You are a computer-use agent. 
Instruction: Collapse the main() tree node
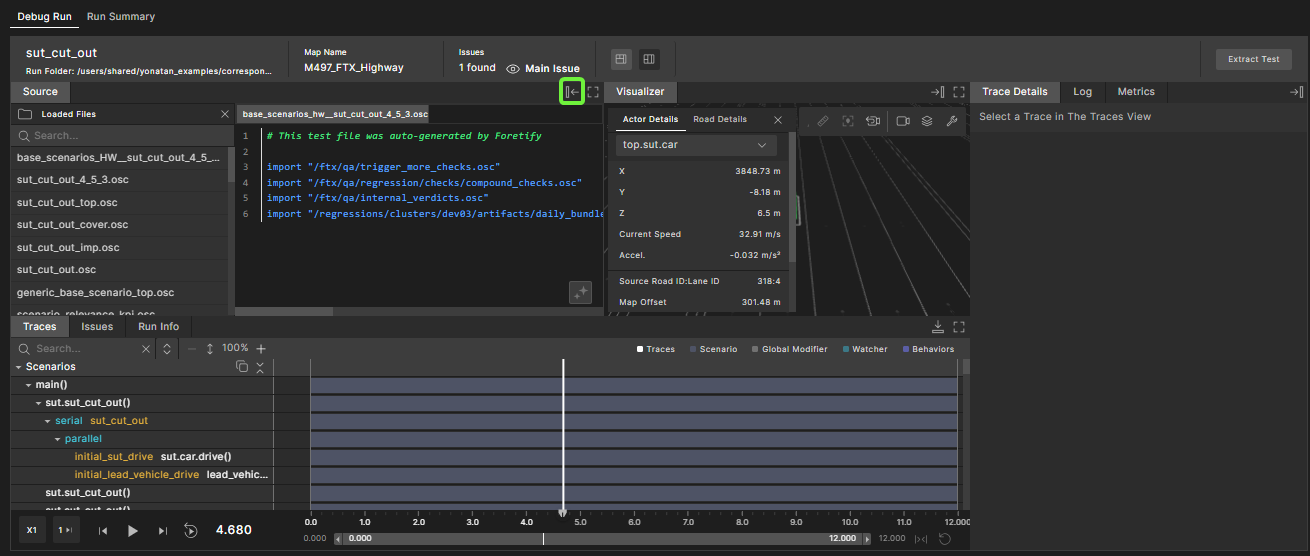29,385
